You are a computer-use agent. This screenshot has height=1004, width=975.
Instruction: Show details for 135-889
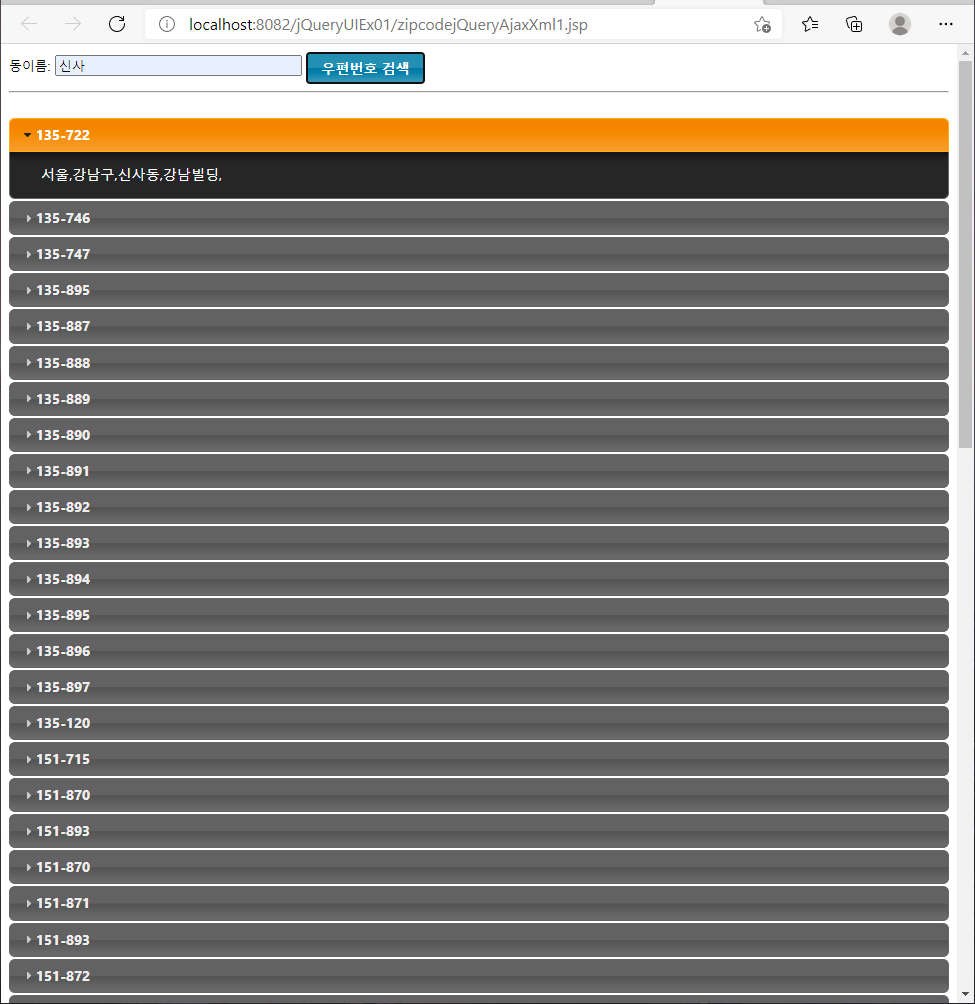[479, 399]
